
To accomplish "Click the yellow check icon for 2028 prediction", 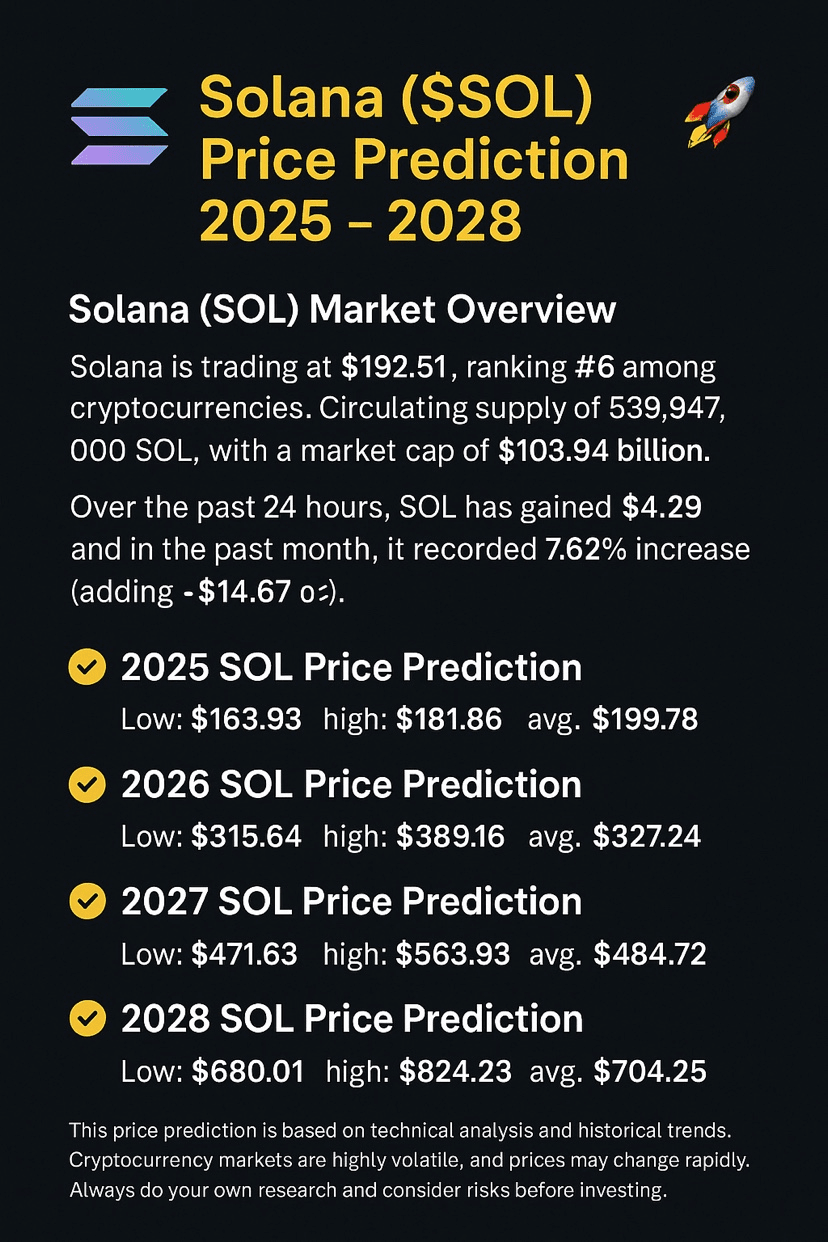I will [86, 1019].
